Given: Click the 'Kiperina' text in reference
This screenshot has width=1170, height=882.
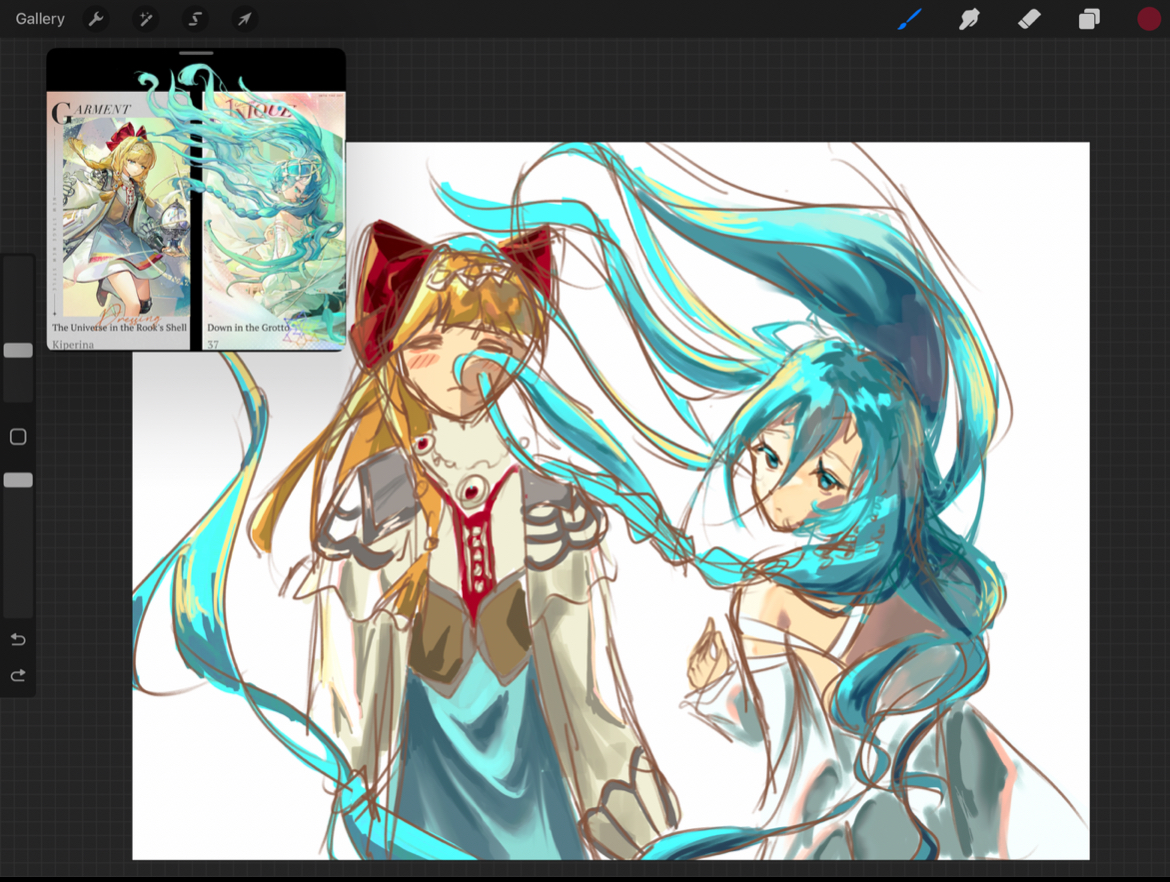Looking at the screenshot, I should pyautogui.click(x=73, y=344).
